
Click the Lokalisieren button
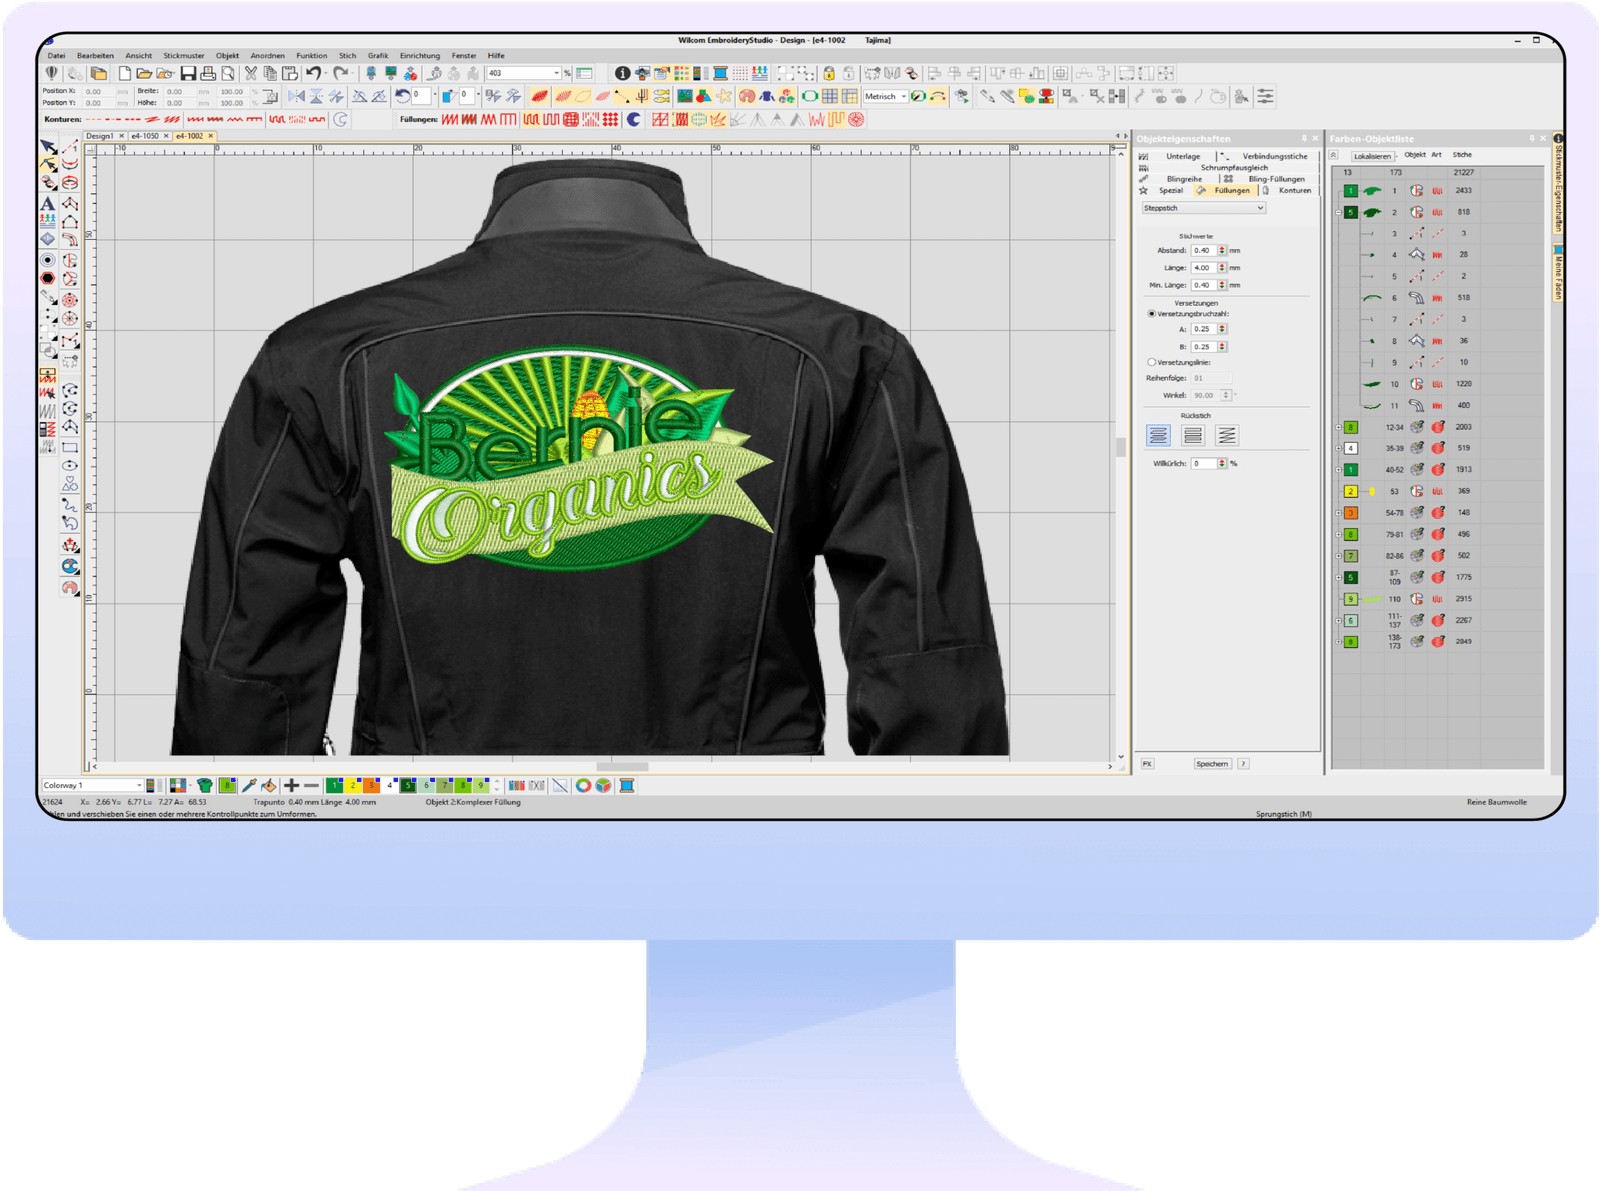[x=1372, y=156]
